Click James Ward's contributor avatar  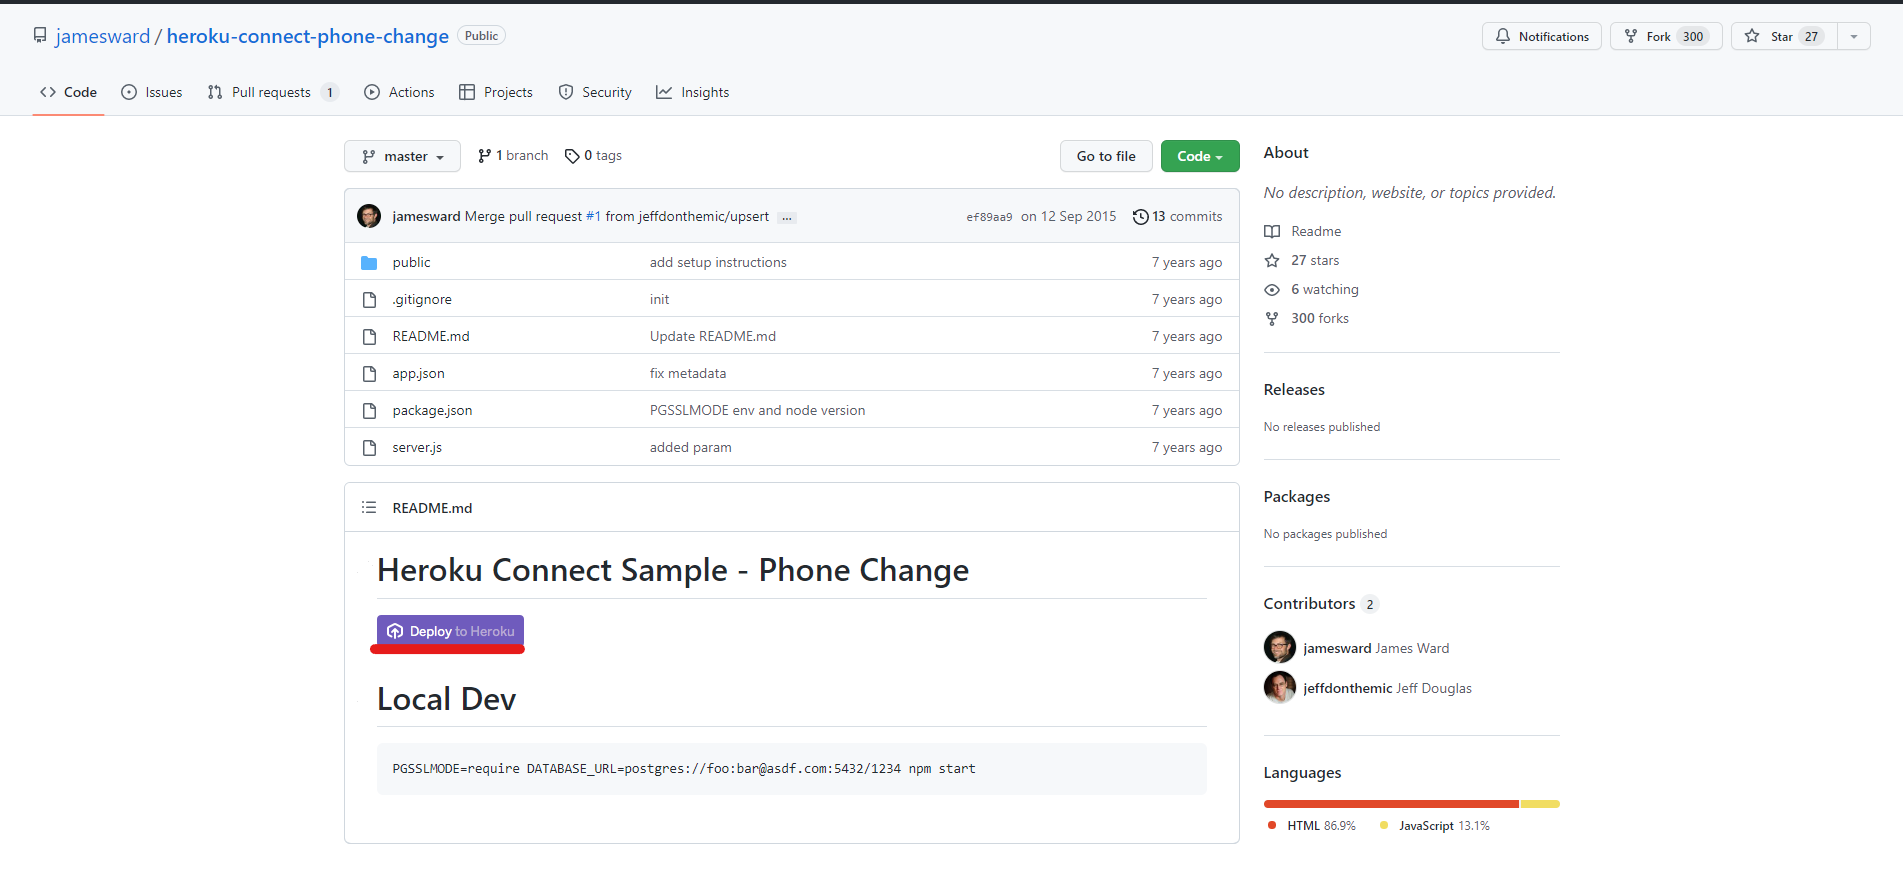point(1280,647)
